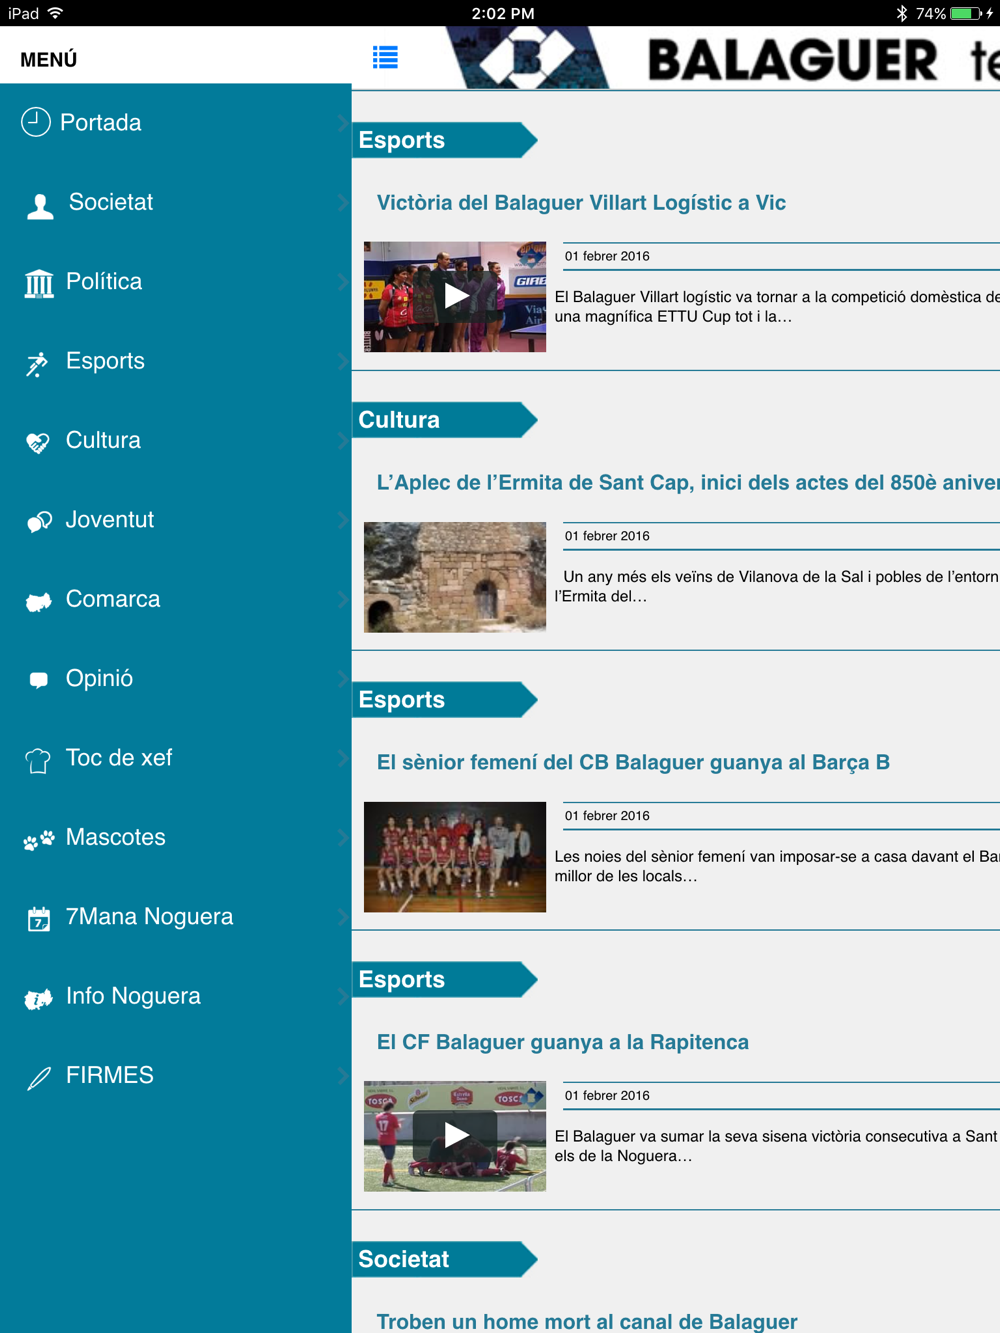The height and width of the screenshot is (1333, 1000).
Task: Open Toc de xef section
Action: coord(175,758)
